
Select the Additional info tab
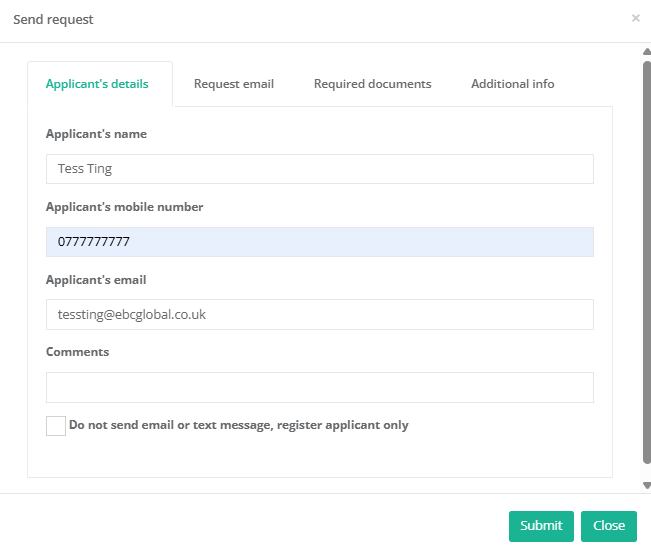512,84
